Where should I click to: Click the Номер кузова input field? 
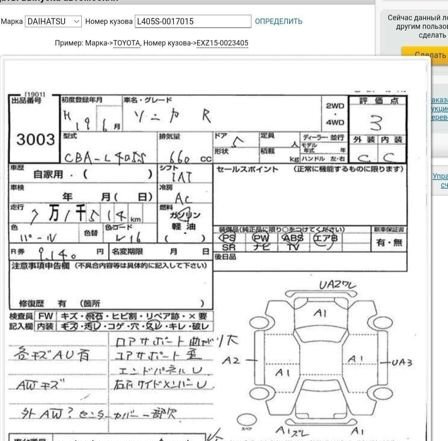click(x=193, y=21)
